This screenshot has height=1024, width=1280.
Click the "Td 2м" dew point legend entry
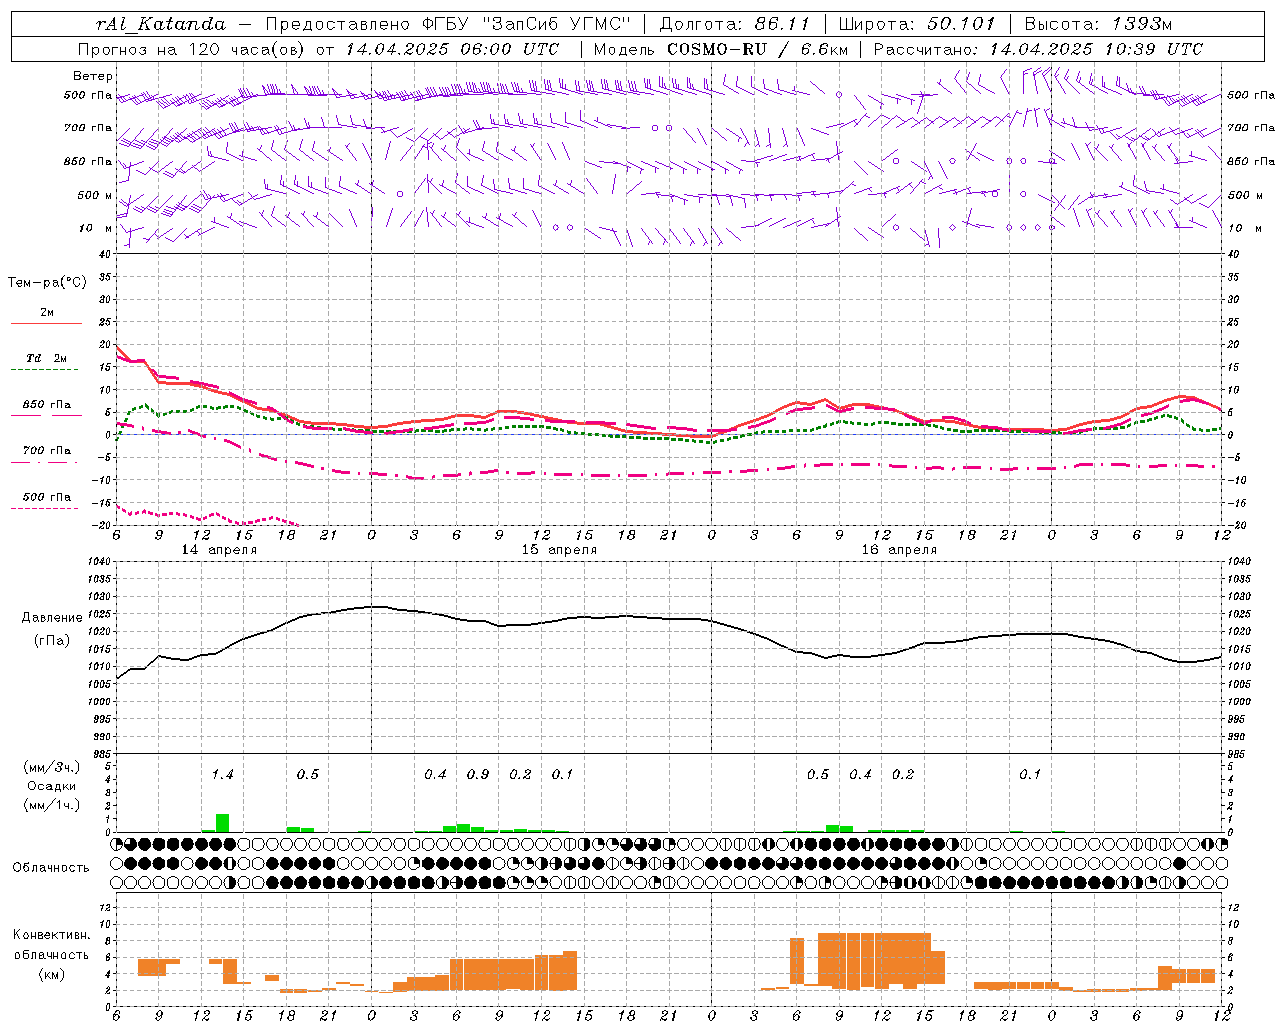[46, 358]
